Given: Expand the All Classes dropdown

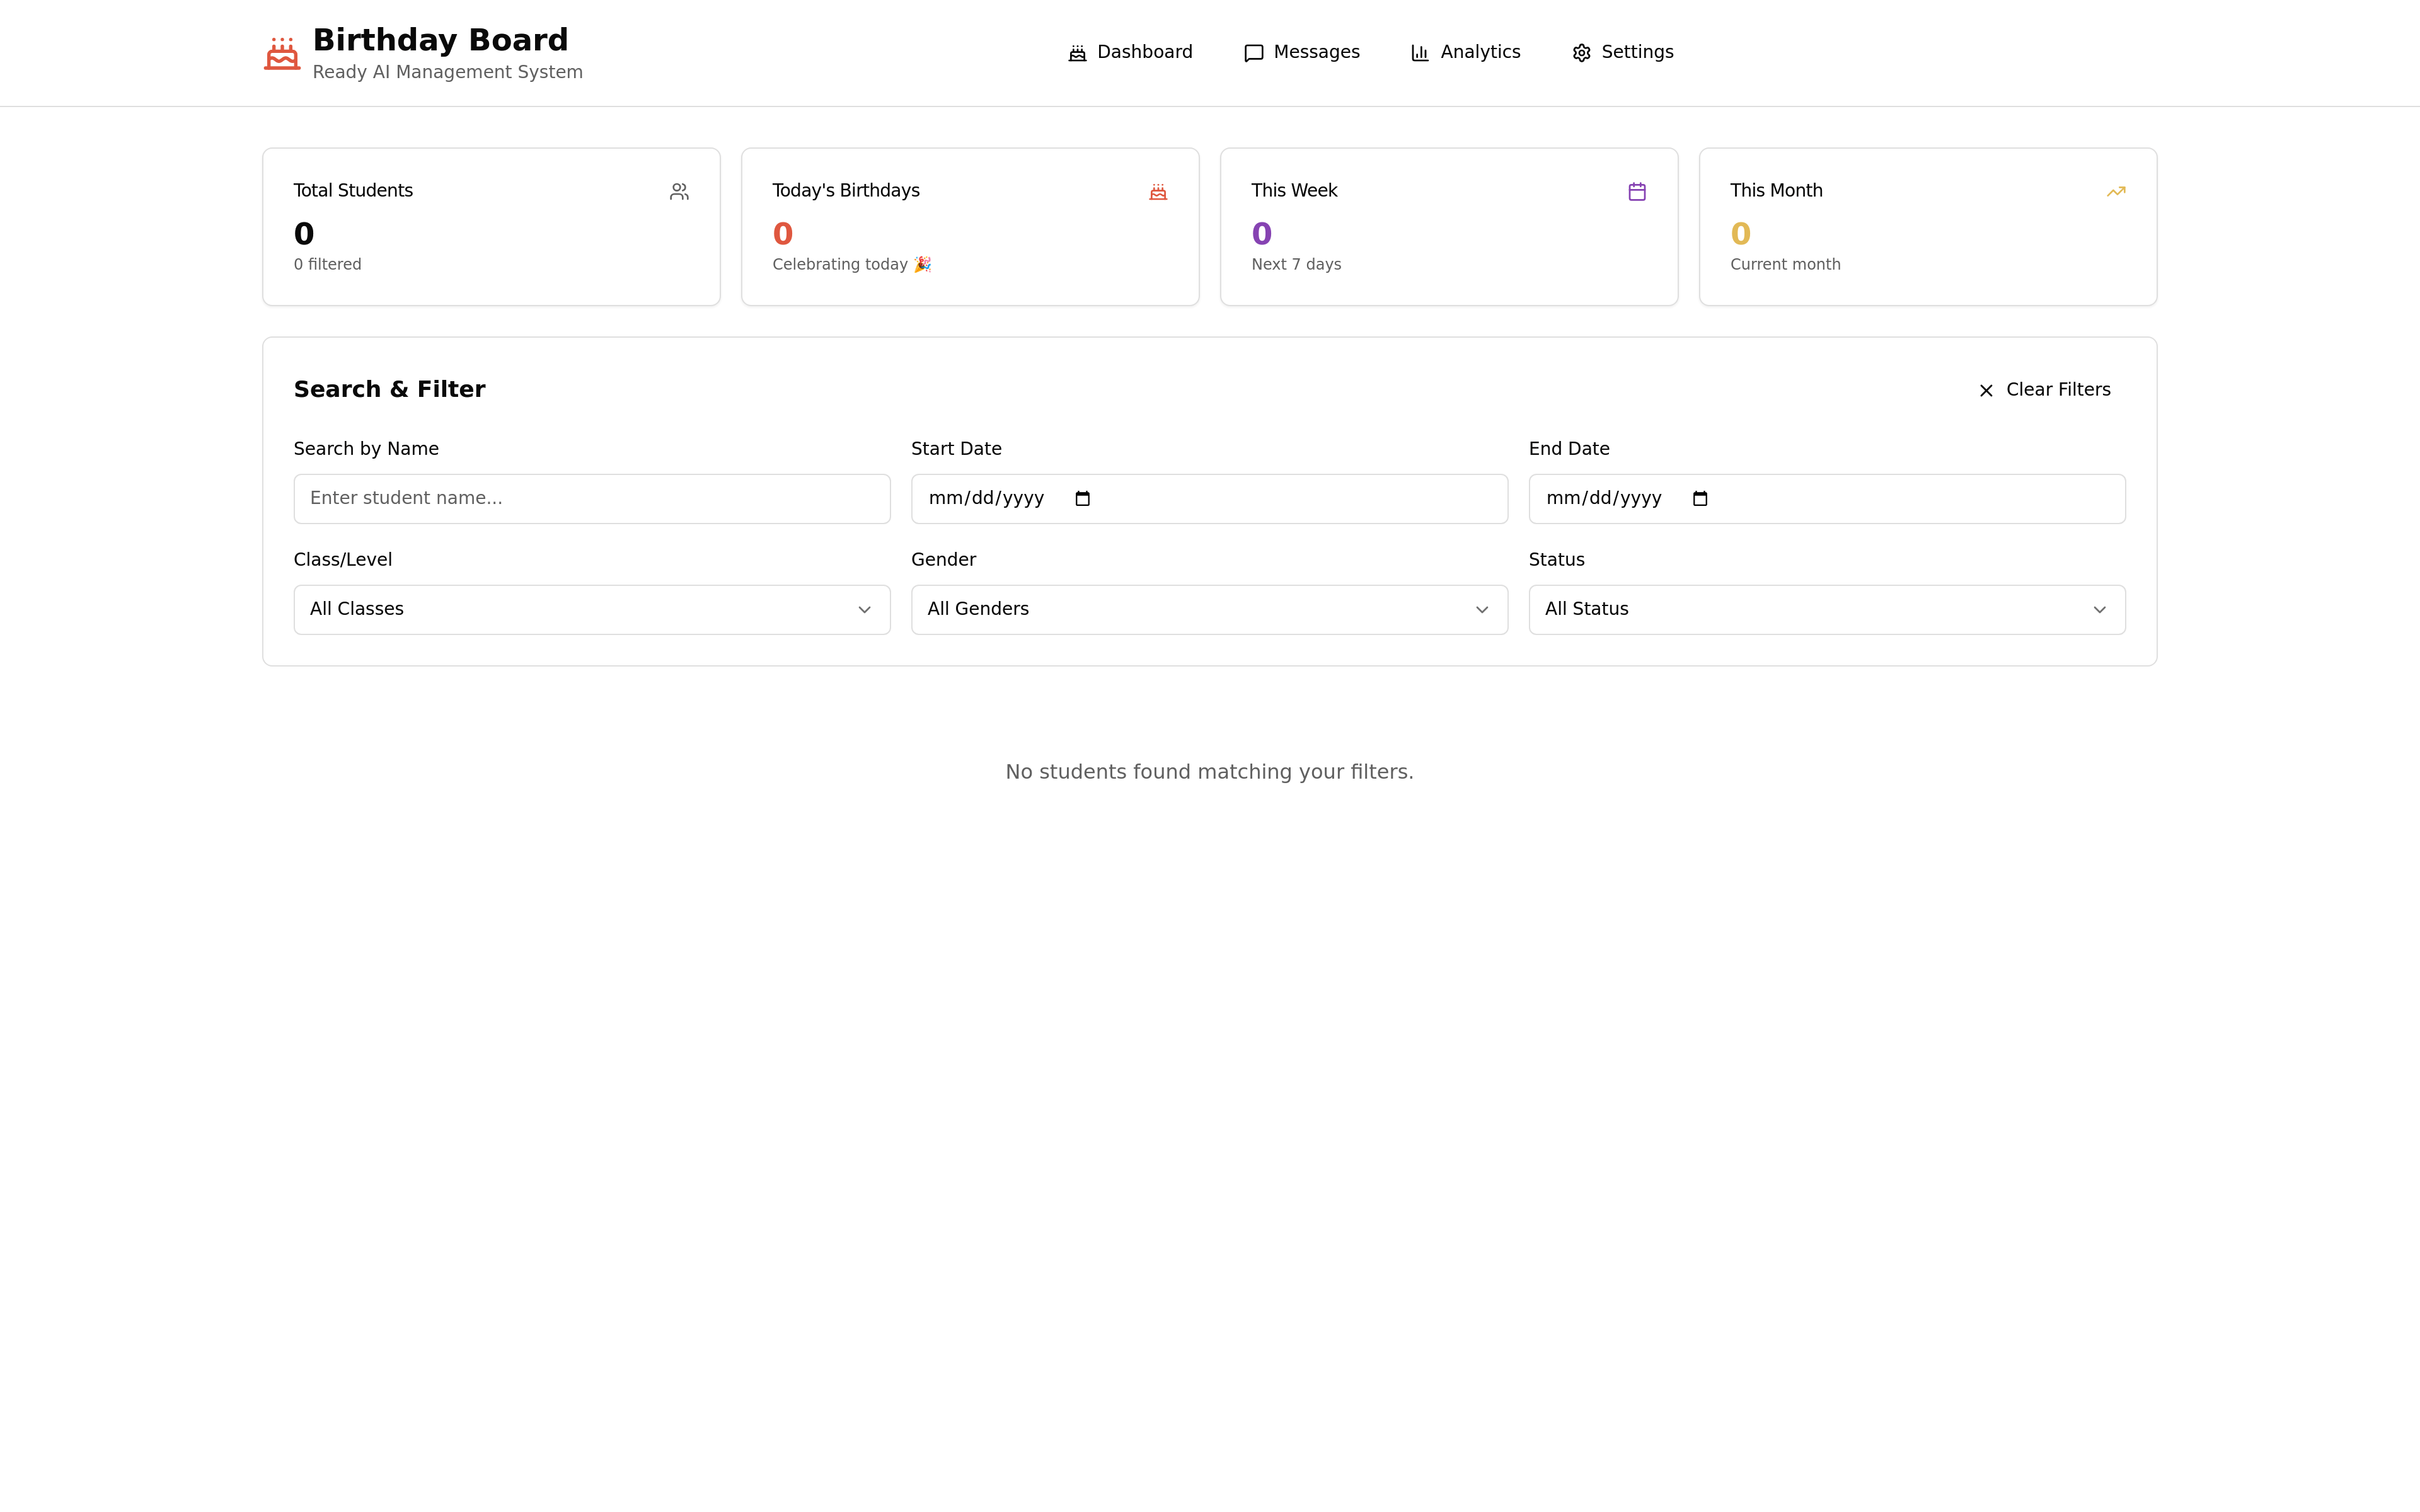Looking at the screenshot, I should click(591, 610).
